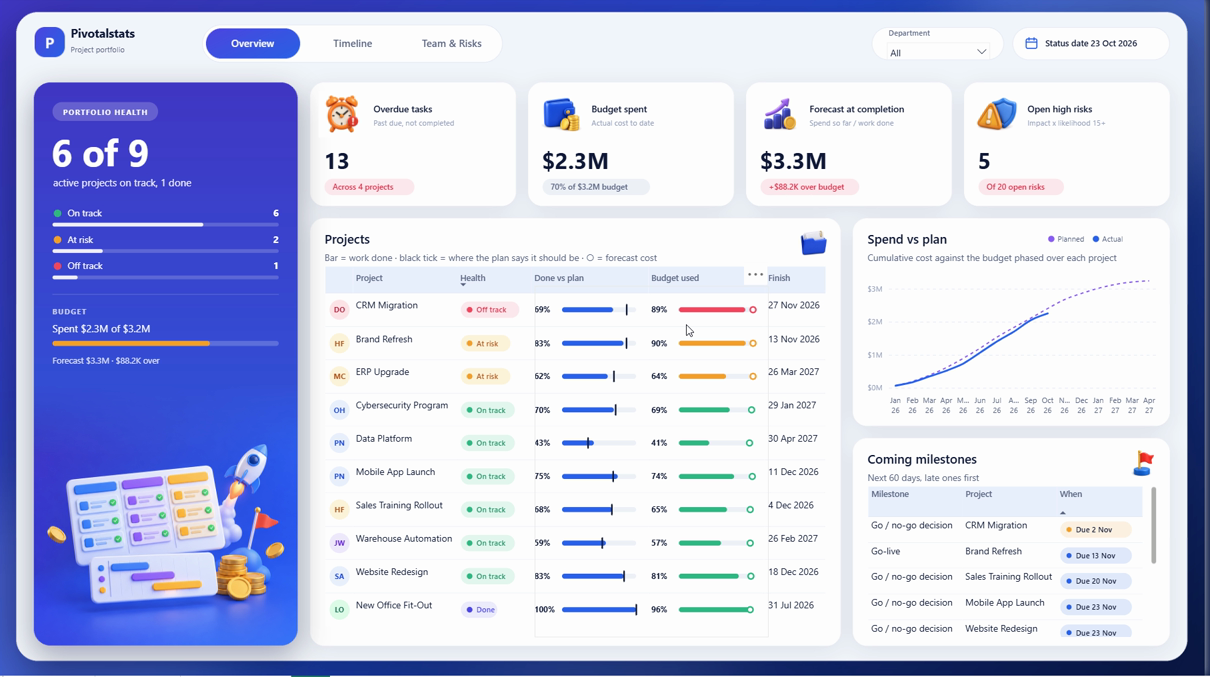The width and height of the screenshot is (1210, 677).
Task: Click the Coming milestones scrollbar
Action: [1153, 525]
